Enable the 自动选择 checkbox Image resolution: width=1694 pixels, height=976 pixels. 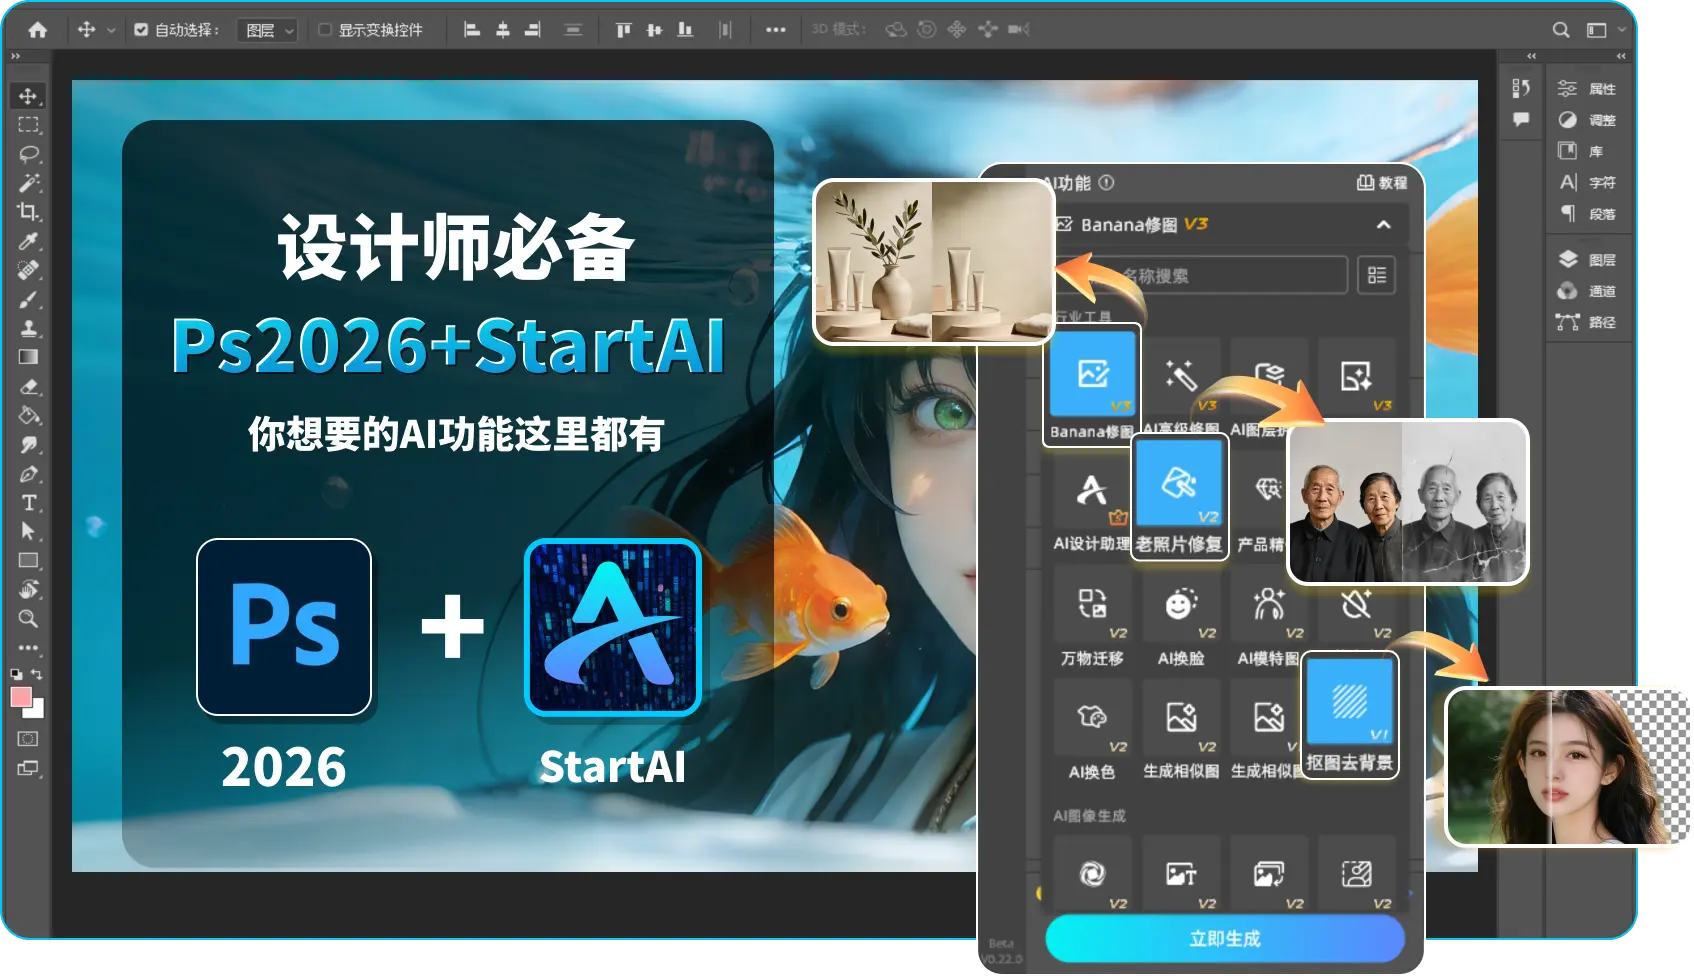(x=141, y=30)
